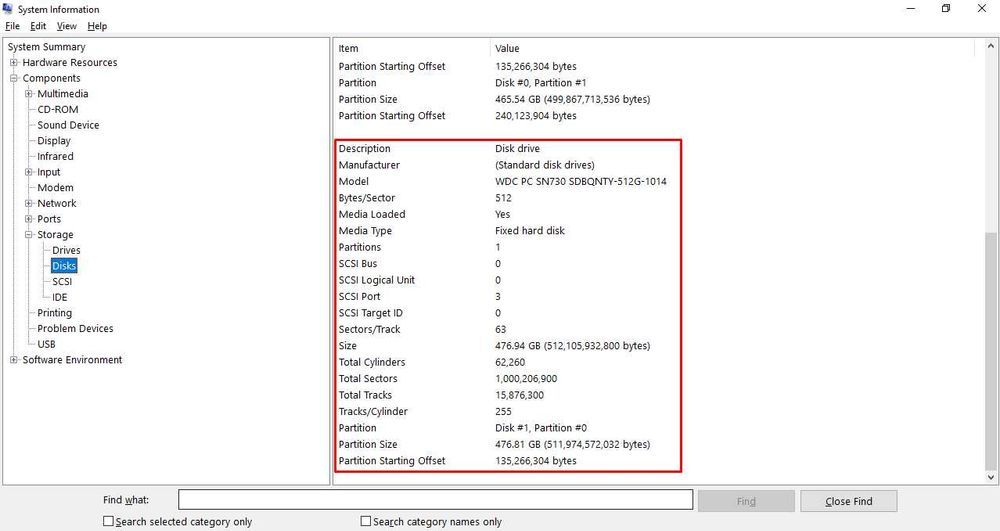Select the SCSI Target ID row
This screenshot has height=531, width=1000.
coord(420,314)
